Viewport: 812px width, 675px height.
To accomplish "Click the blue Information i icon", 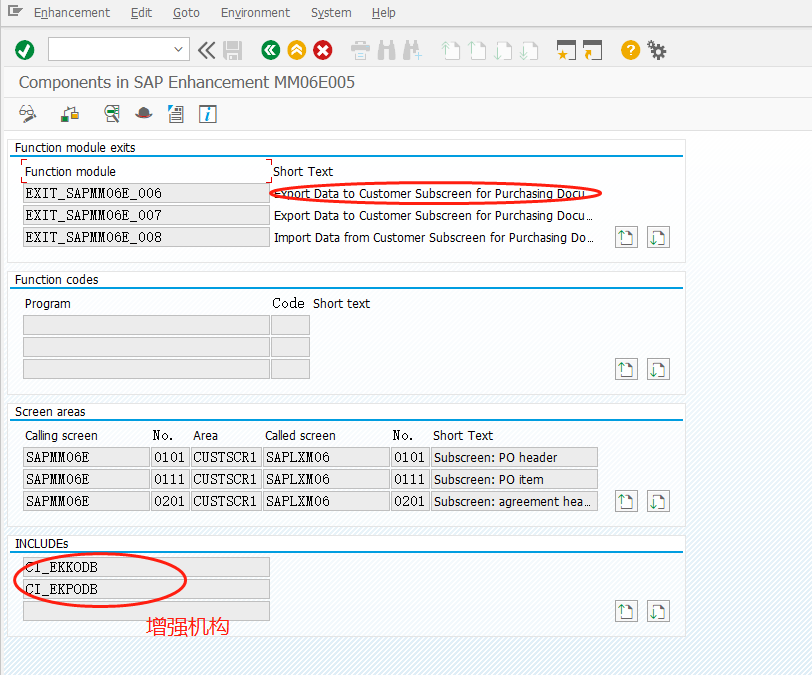I will [x=208, y=113].
